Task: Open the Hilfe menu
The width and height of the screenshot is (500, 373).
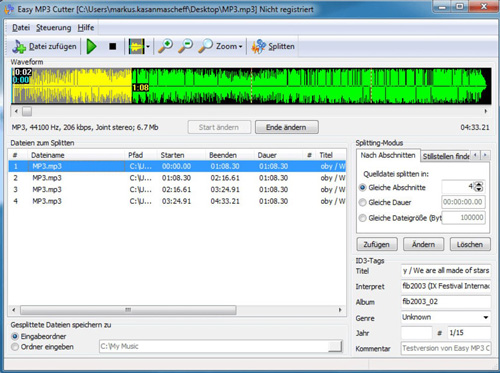Action: coord(86,28)
